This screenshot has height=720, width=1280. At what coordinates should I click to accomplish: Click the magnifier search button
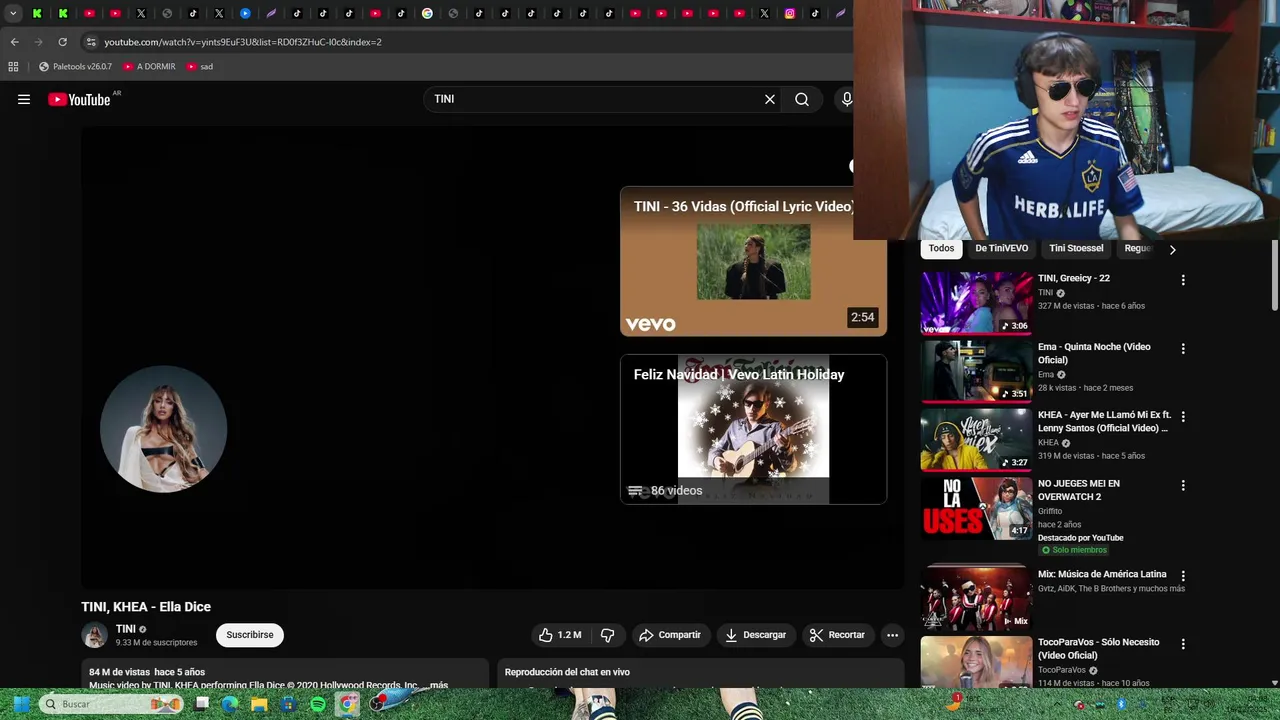[802, 99]
